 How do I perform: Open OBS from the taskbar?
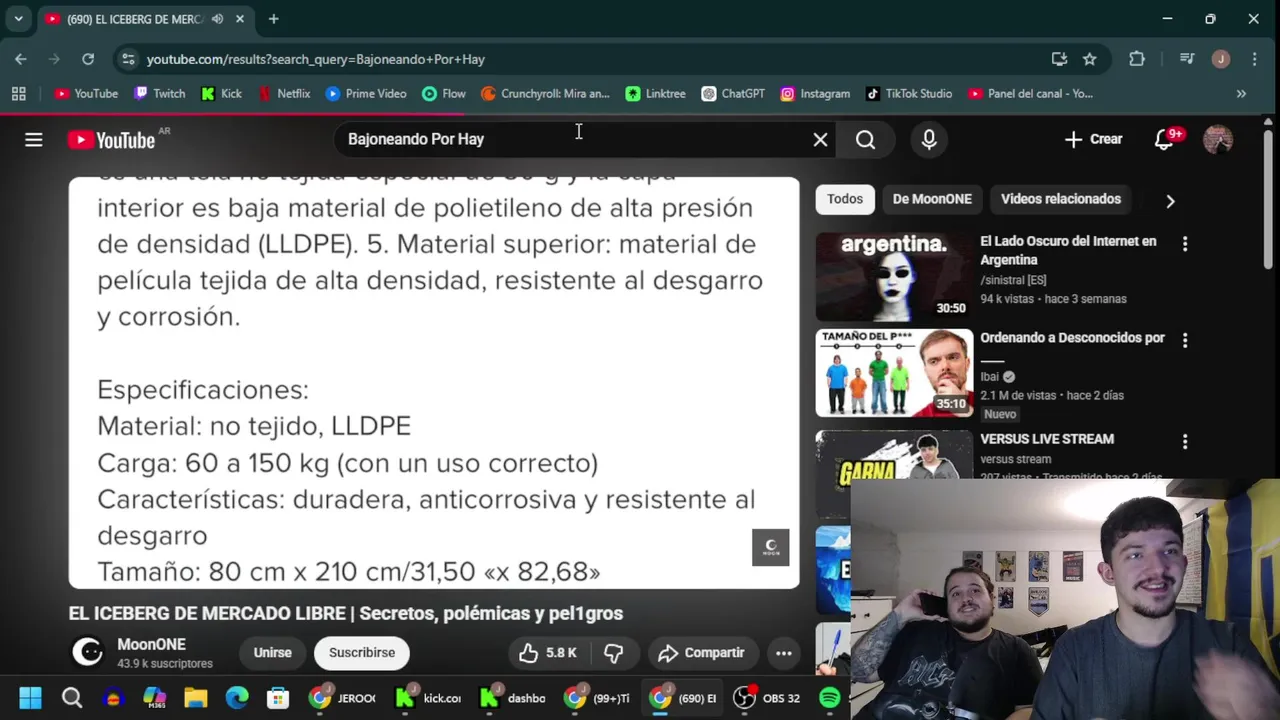(768, 698)
